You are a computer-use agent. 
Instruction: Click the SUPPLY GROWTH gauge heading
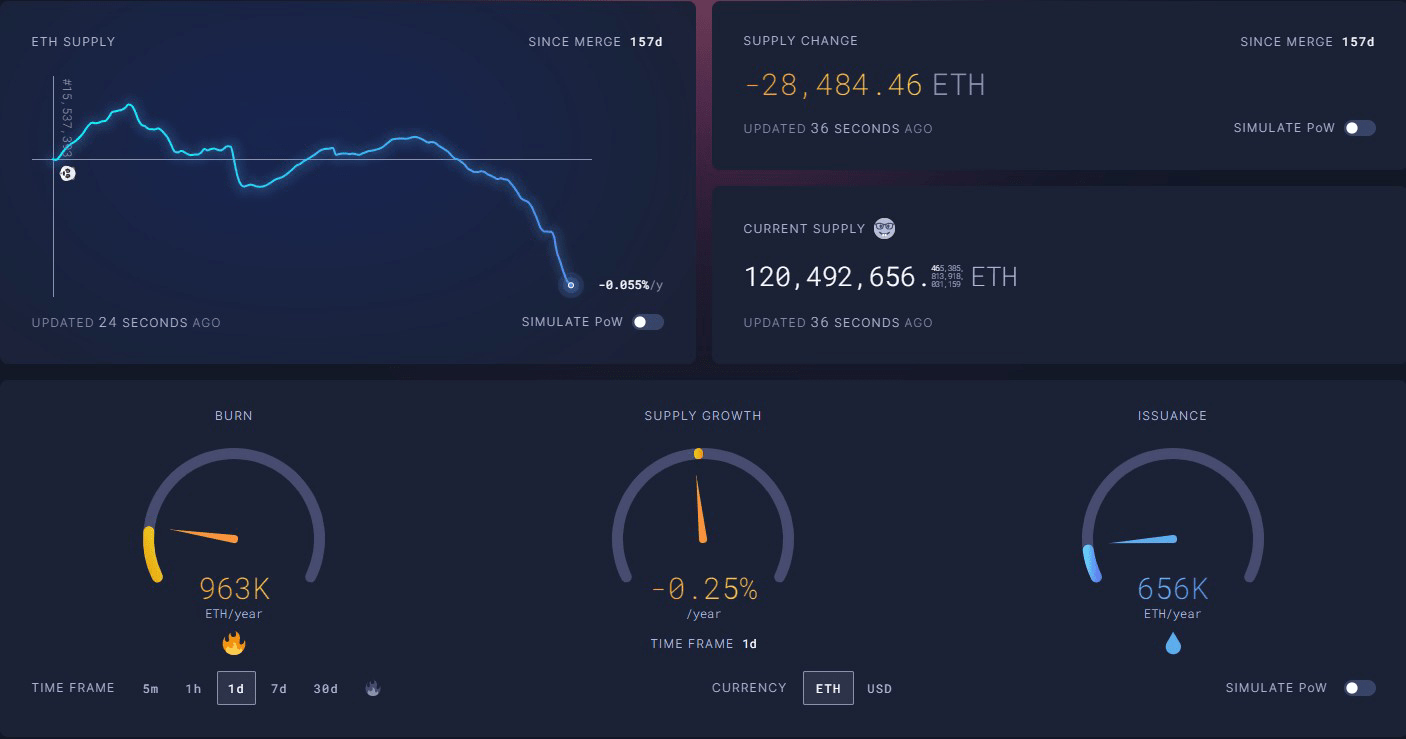(x=703, y=415)
